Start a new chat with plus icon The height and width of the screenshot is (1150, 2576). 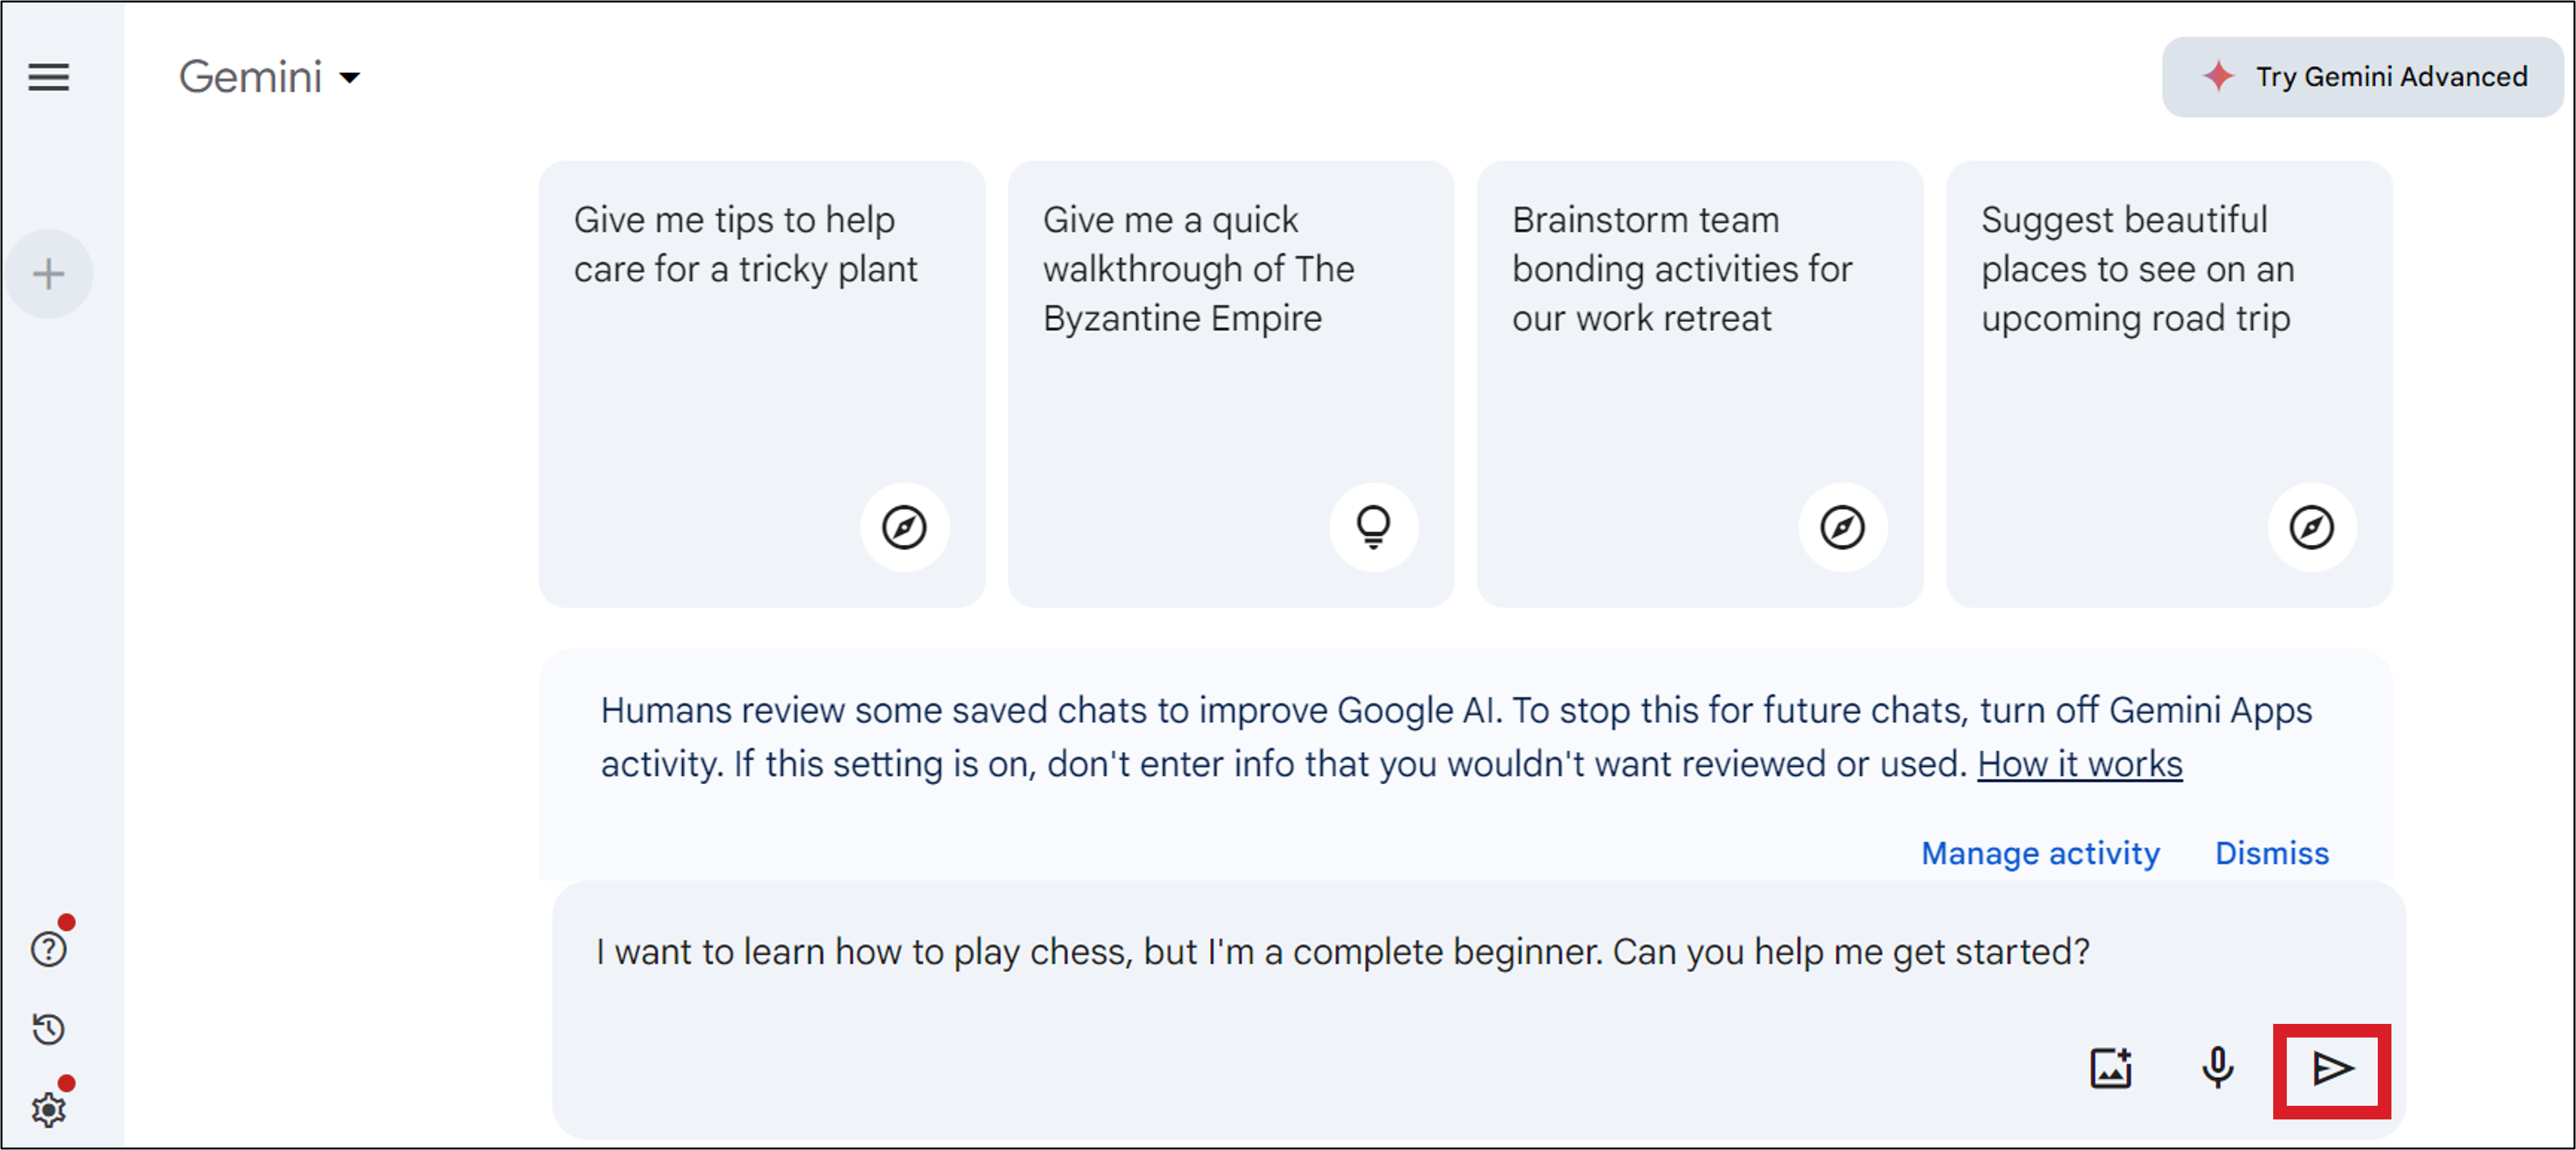click(48, 274)
